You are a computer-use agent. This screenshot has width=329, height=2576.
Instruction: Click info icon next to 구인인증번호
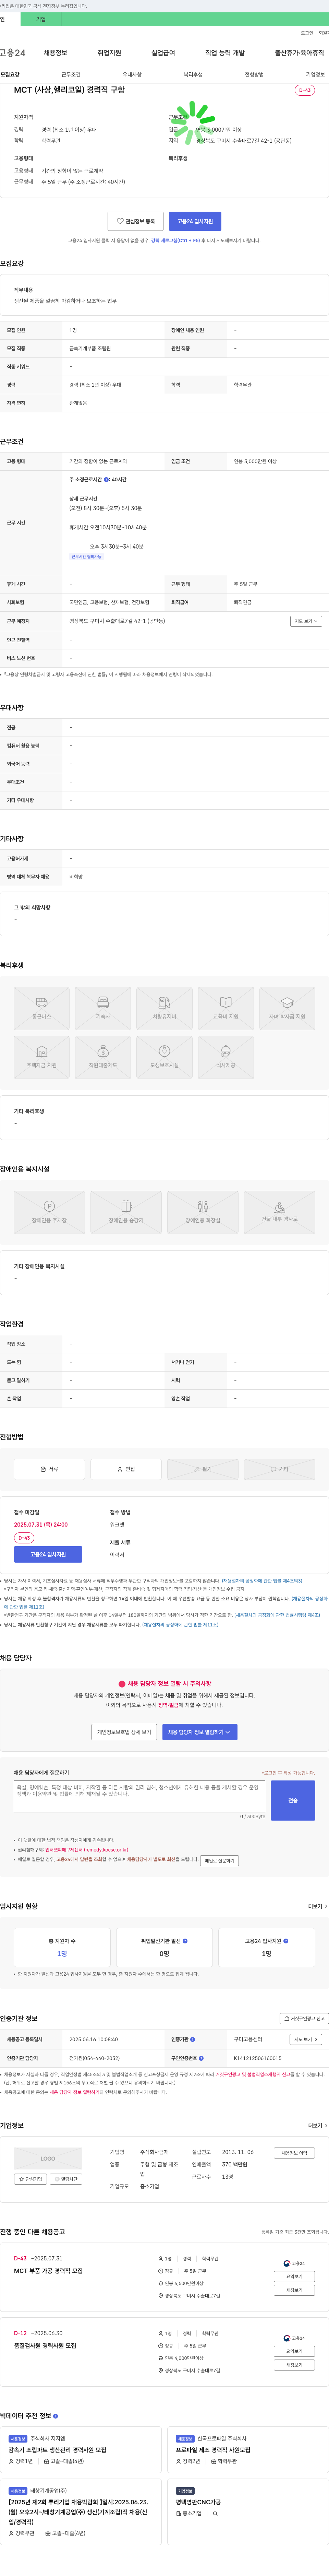(x=201, y=2058)
